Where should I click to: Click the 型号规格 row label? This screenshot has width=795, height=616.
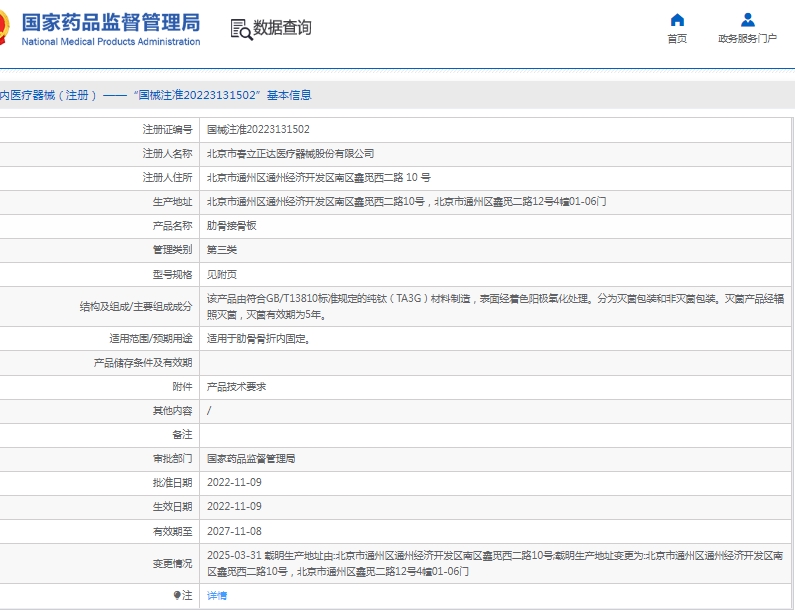point(172,274)
